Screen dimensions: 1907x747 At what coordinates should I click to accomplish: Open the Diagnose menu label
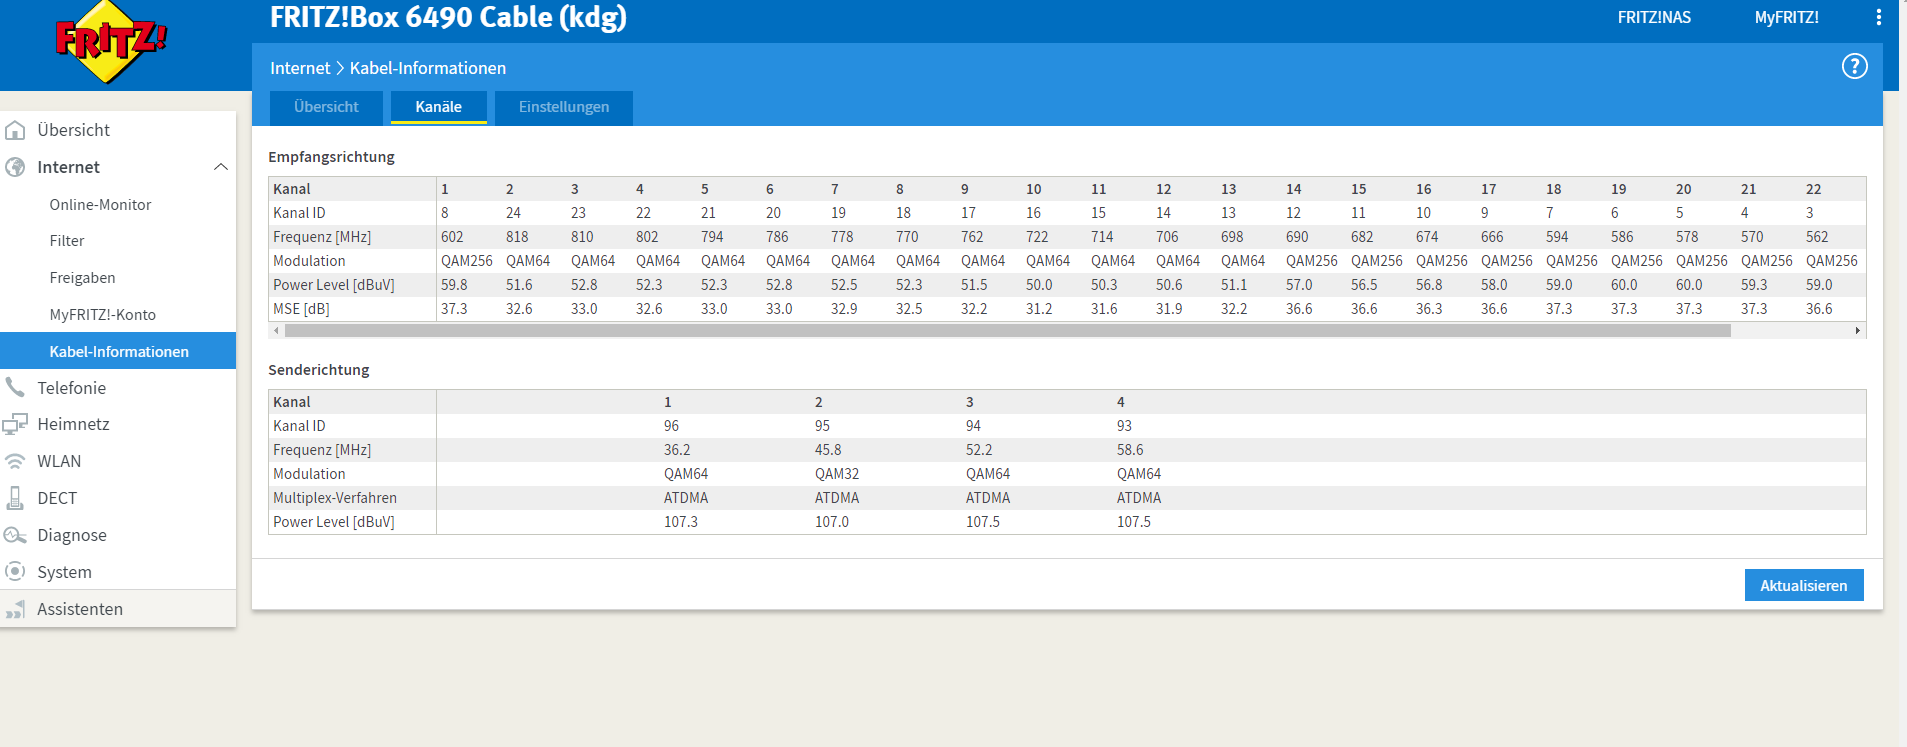tap(72, 535)
